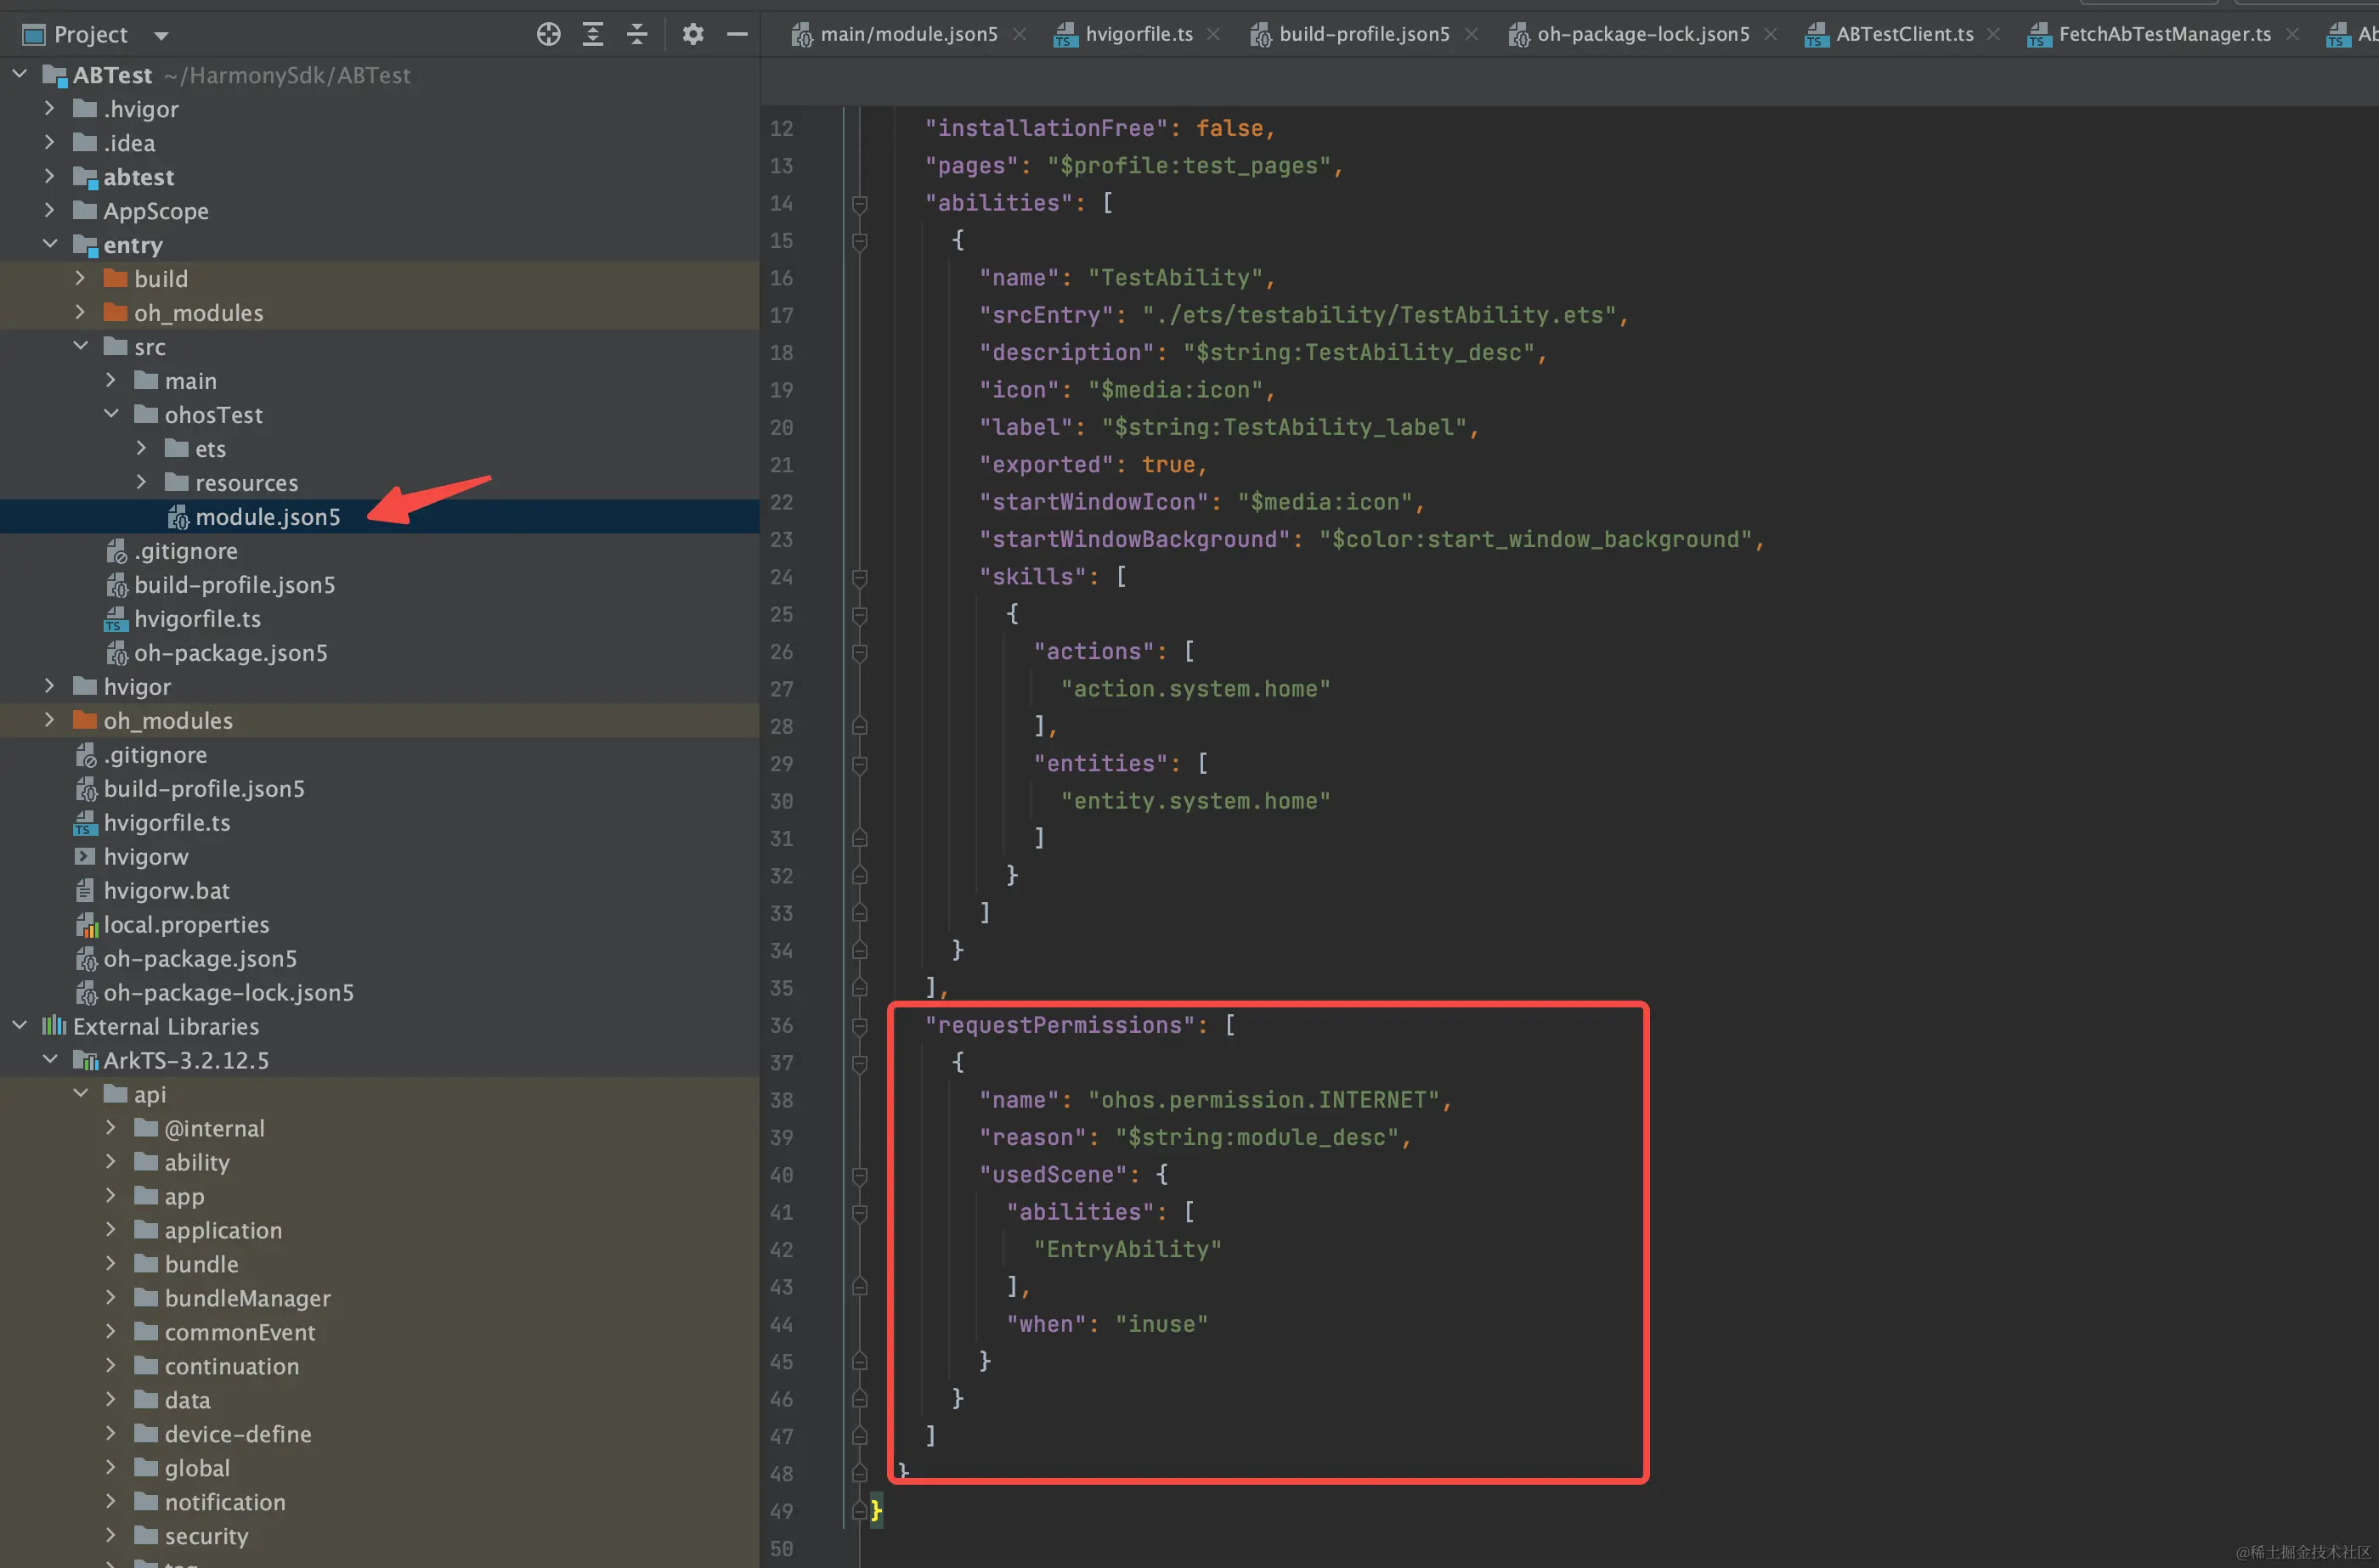
Task: Select the ArkTS-3.2.12.5 library icon
Action: click(86, 1060)
